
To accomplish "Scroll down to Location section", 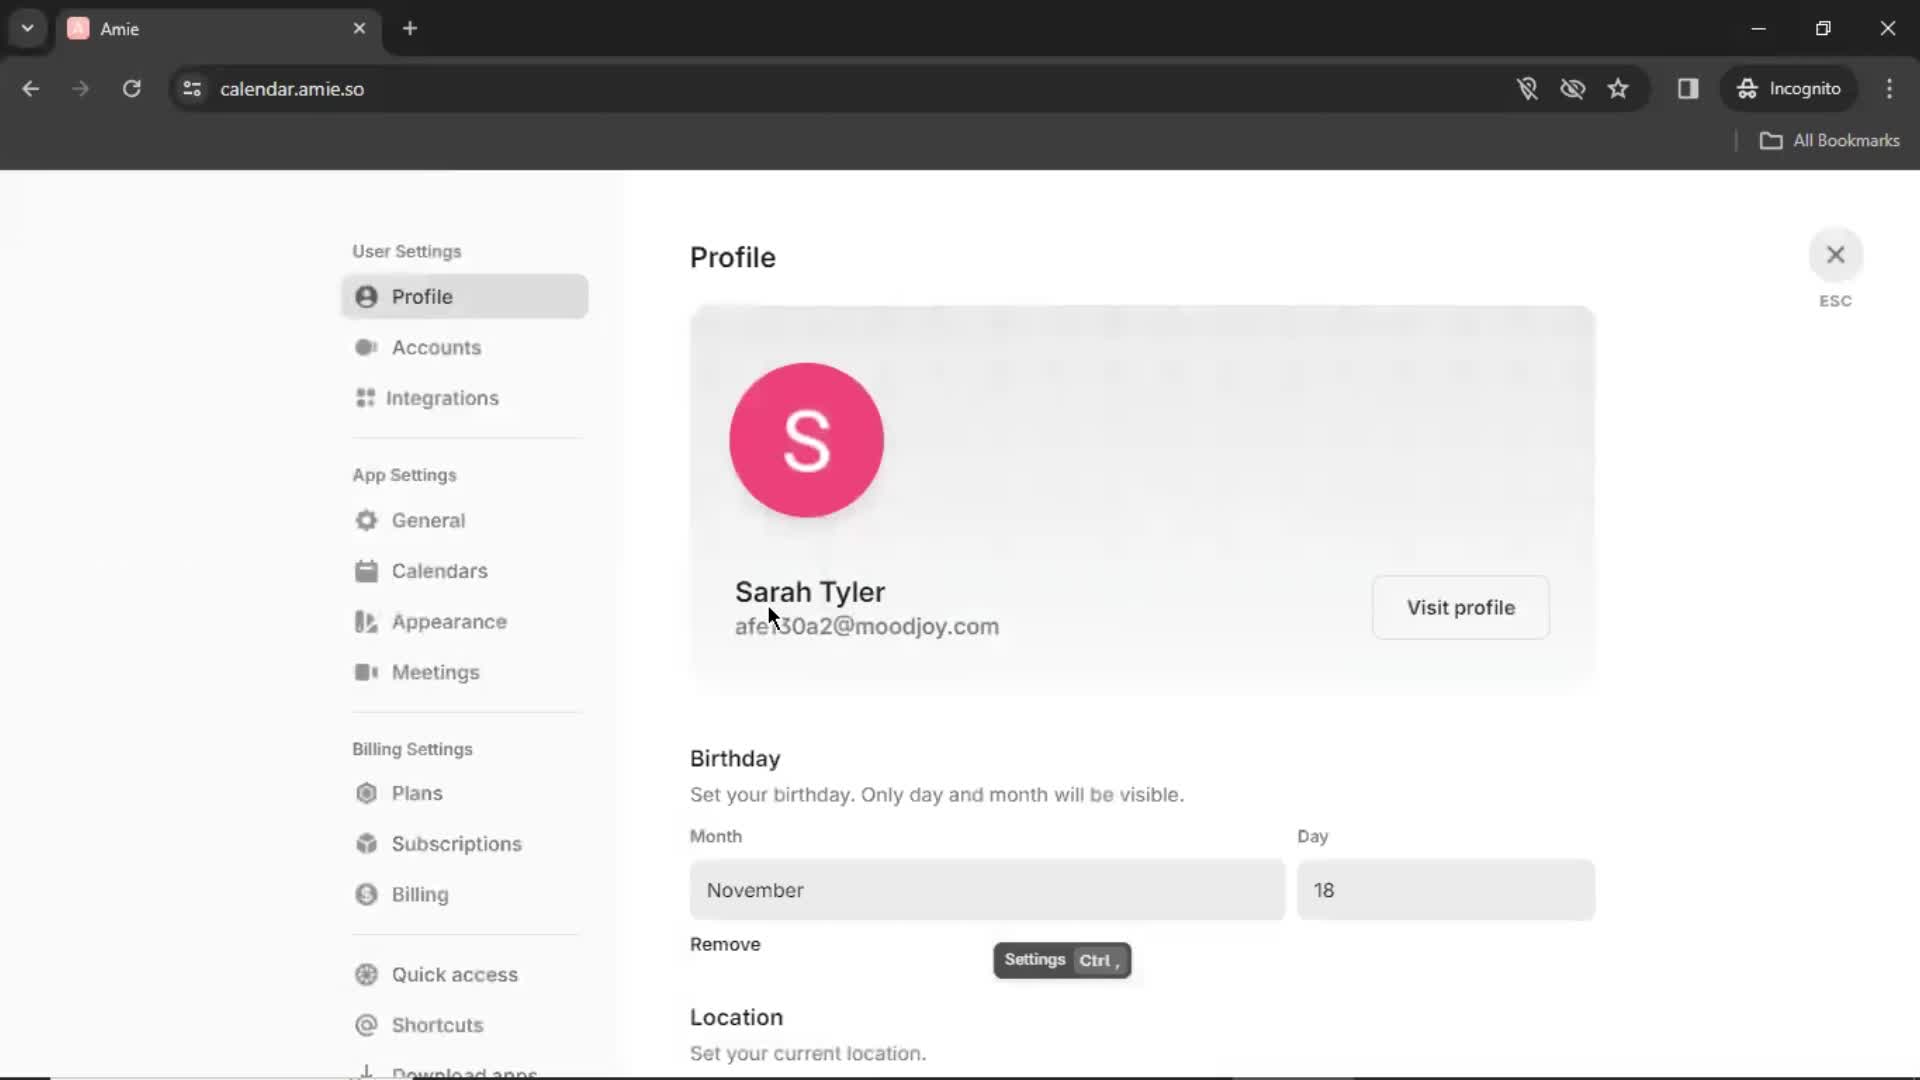I will [x=737, y=1017].
